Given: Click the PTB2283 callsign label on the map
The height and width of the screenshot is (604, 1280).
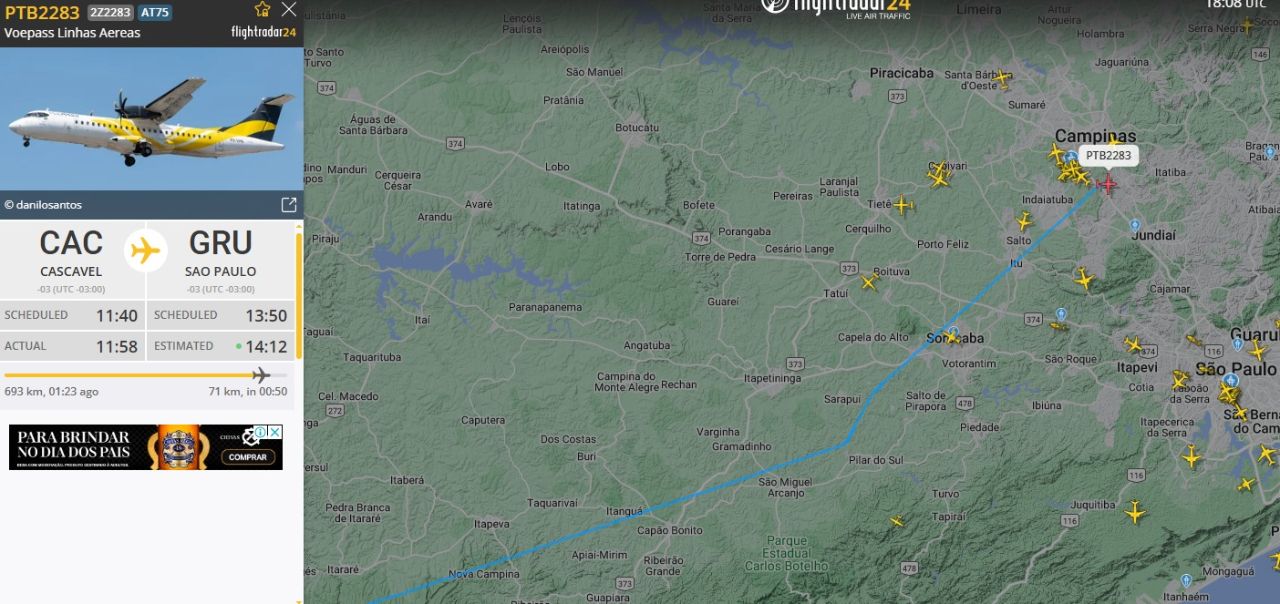Looking at the screenshot, I should pyautogui.click(x=1108, y=155).
